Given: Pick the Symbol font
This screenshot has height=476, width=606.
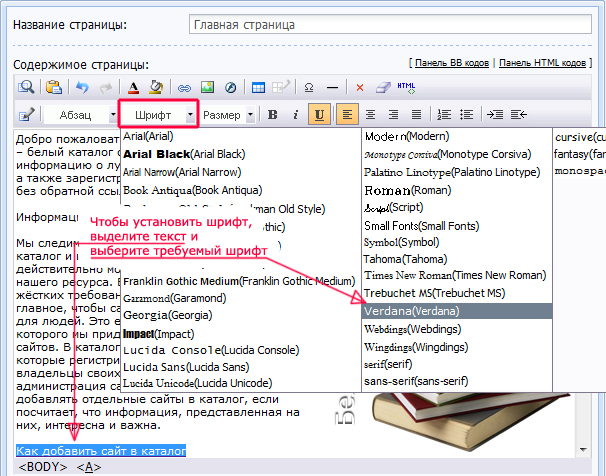Looking at the screenshot, I should tap(402, 243).
